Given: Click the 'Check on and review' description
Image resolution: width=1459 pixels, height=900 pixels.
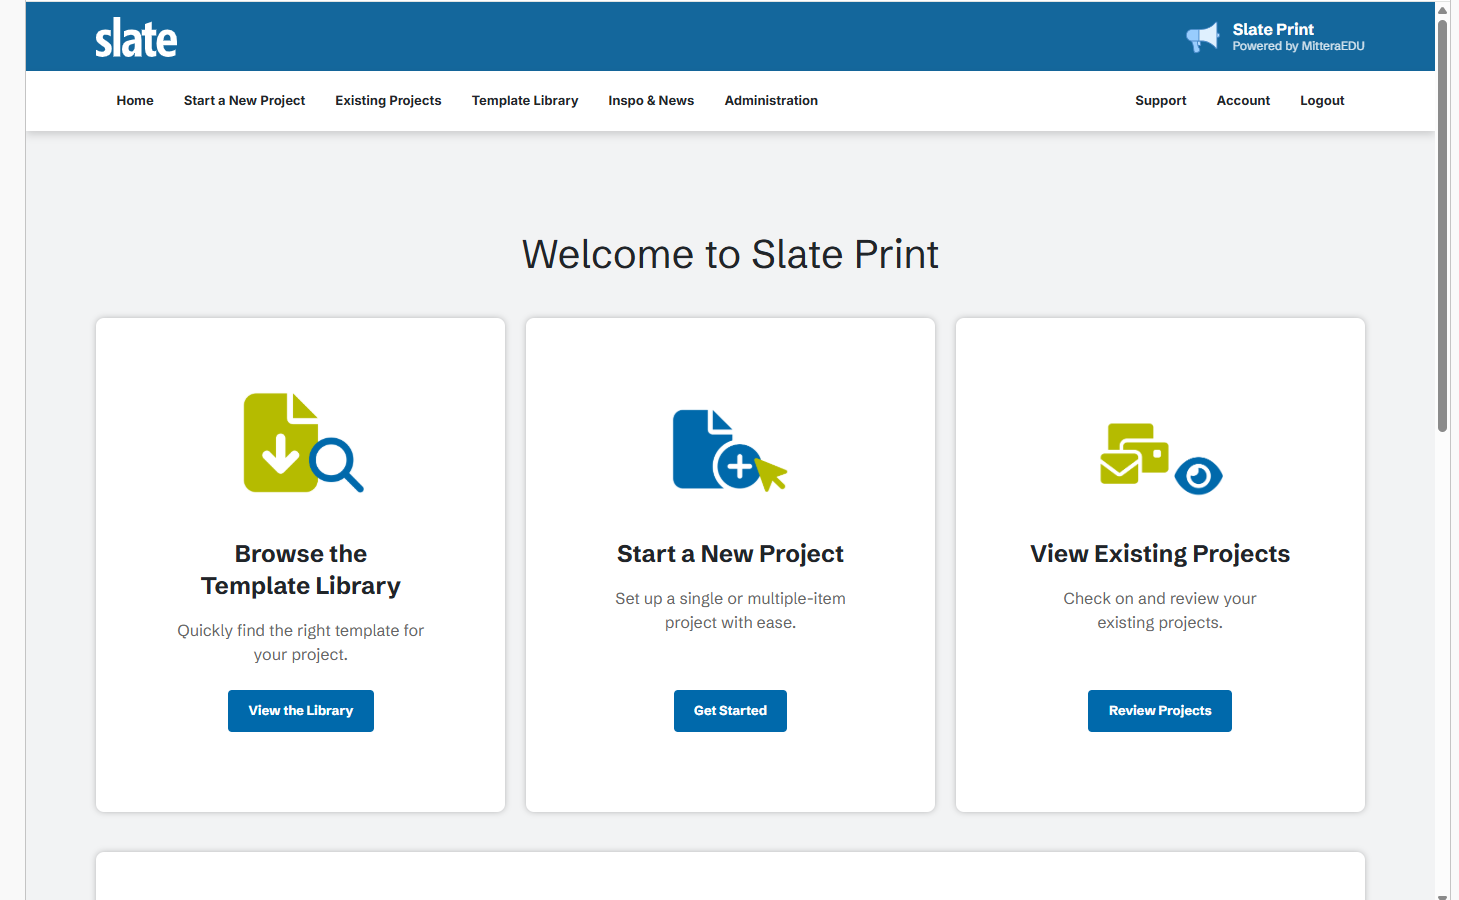Looking at the screenshot, I should coord(1160,610).
